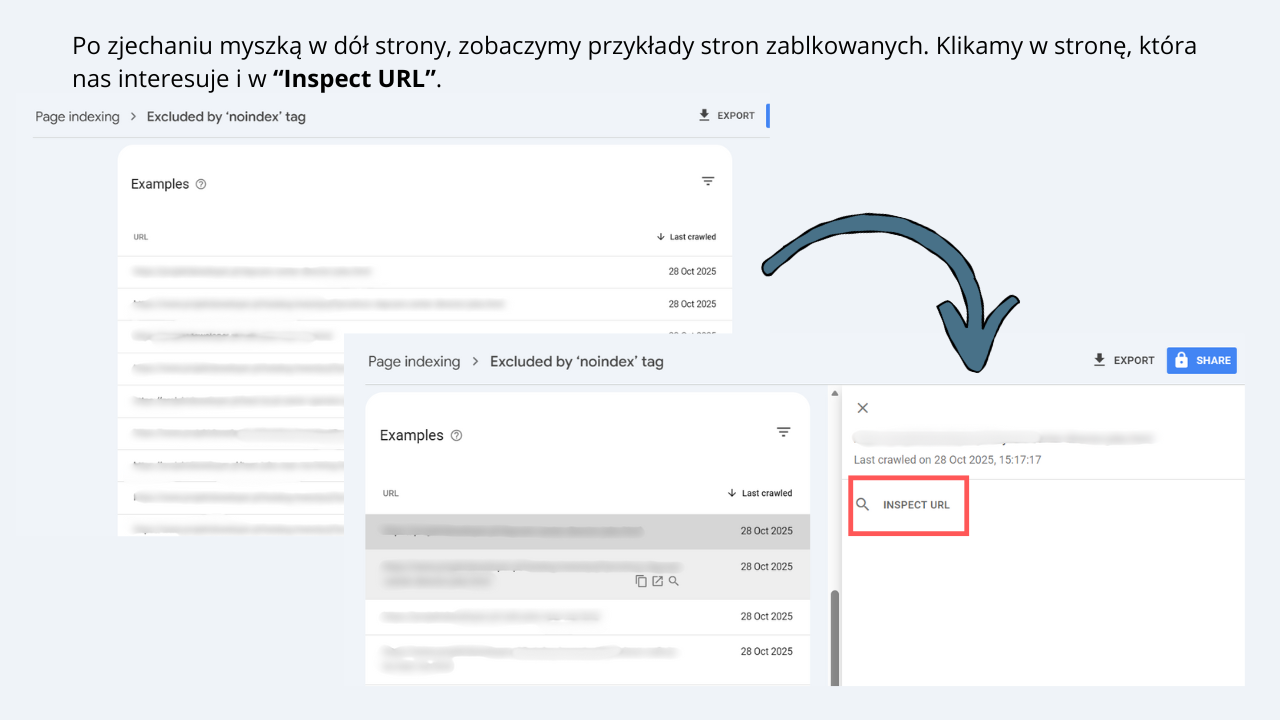The height and width of the screenshot is (720, 1280).
Task: Click the search icon beside Inspect URL
Action: [x=863, y=505]
